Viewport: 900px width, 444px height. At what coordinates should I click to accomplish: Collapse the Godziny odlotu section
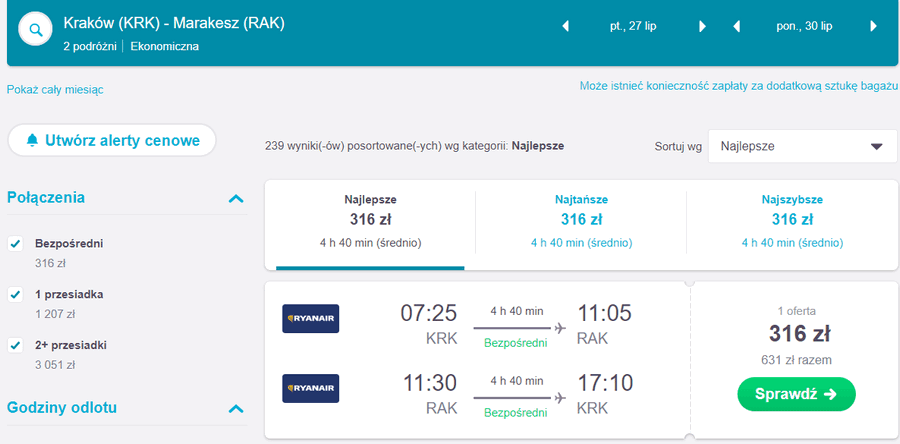(236, 409)
